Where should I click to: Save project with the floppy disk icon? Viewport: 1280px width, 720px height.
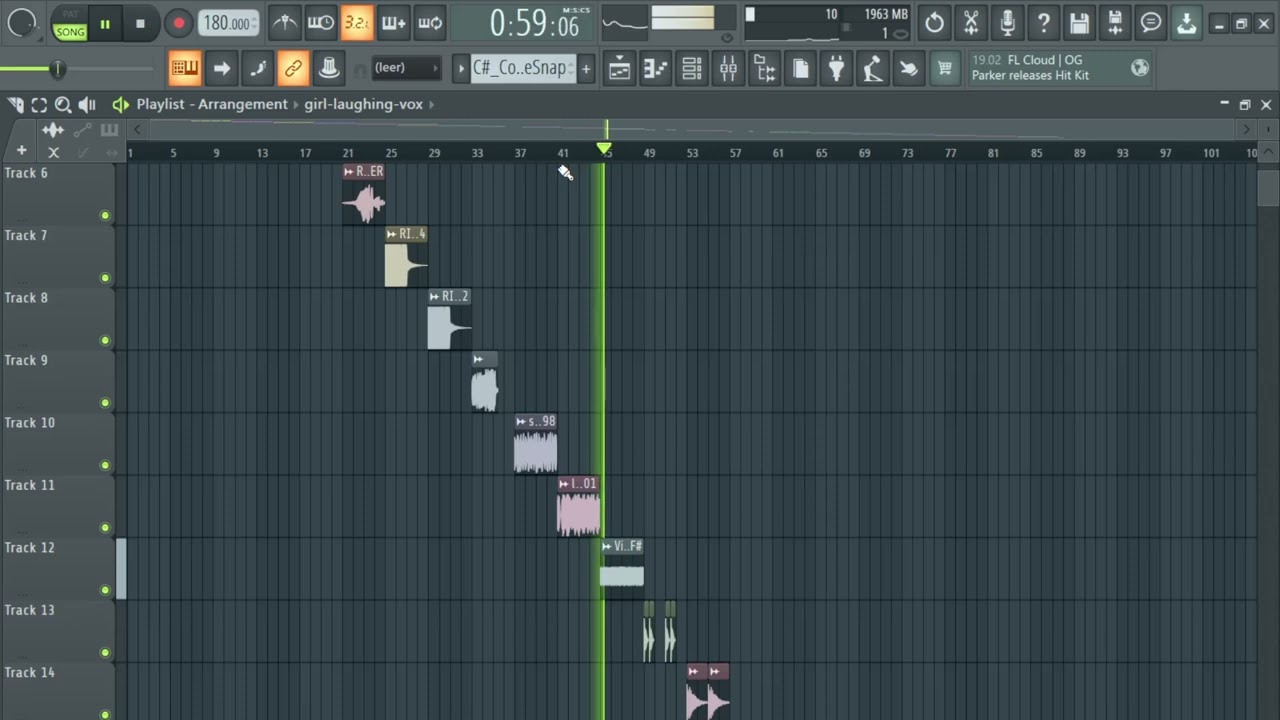tap(1079, 22)
